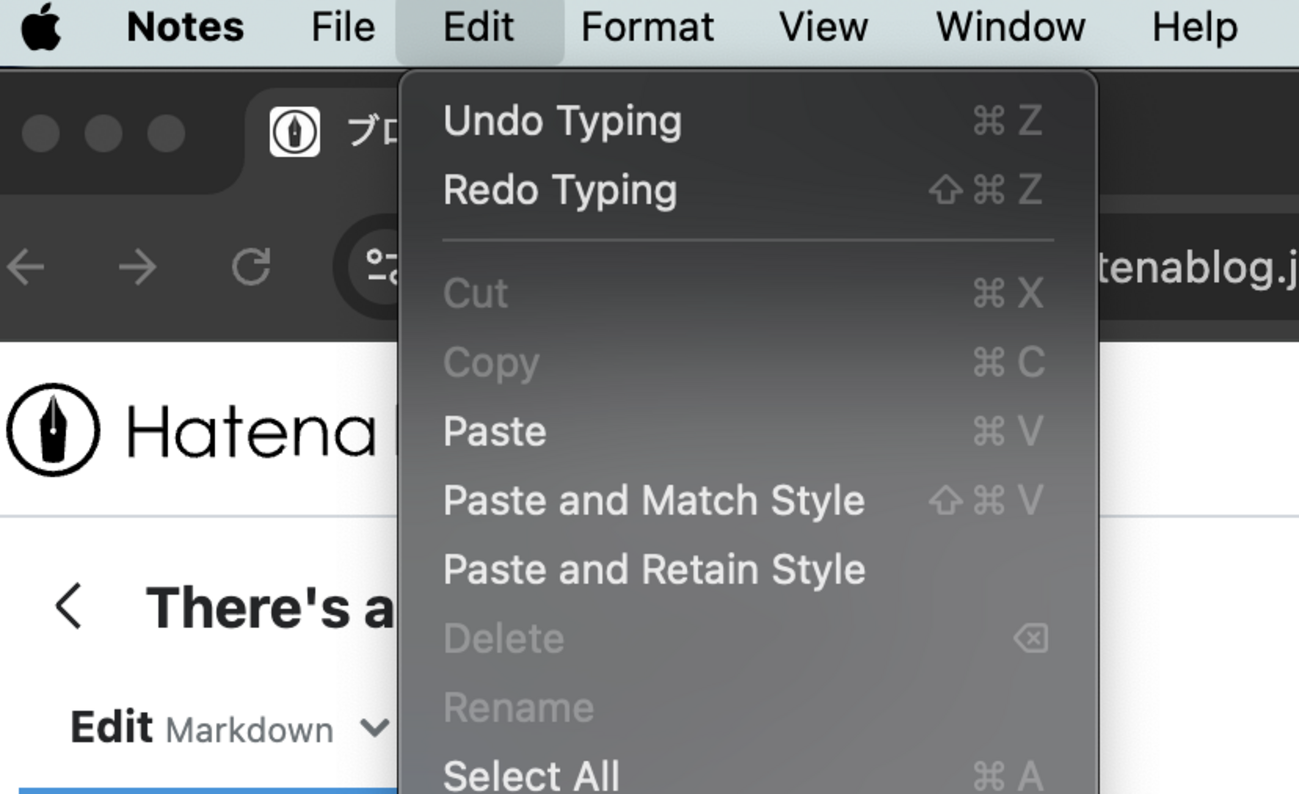Click the browser forward arrow
Viewport: 1299px width, 794px height.
tap(138, 267)
